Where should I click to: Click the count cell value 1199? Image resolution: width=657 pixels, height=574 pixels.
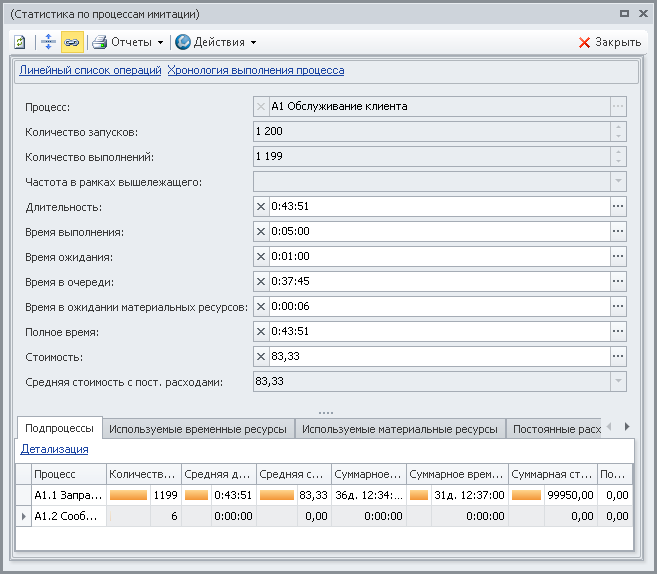tap(165, 495)
